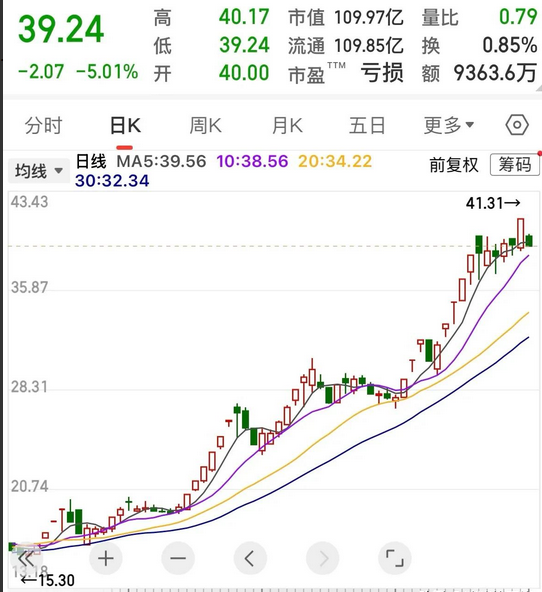Open the 均线 indicator dropdown
The width and height of the screenshot is (542, 592).
coord(38,171)
